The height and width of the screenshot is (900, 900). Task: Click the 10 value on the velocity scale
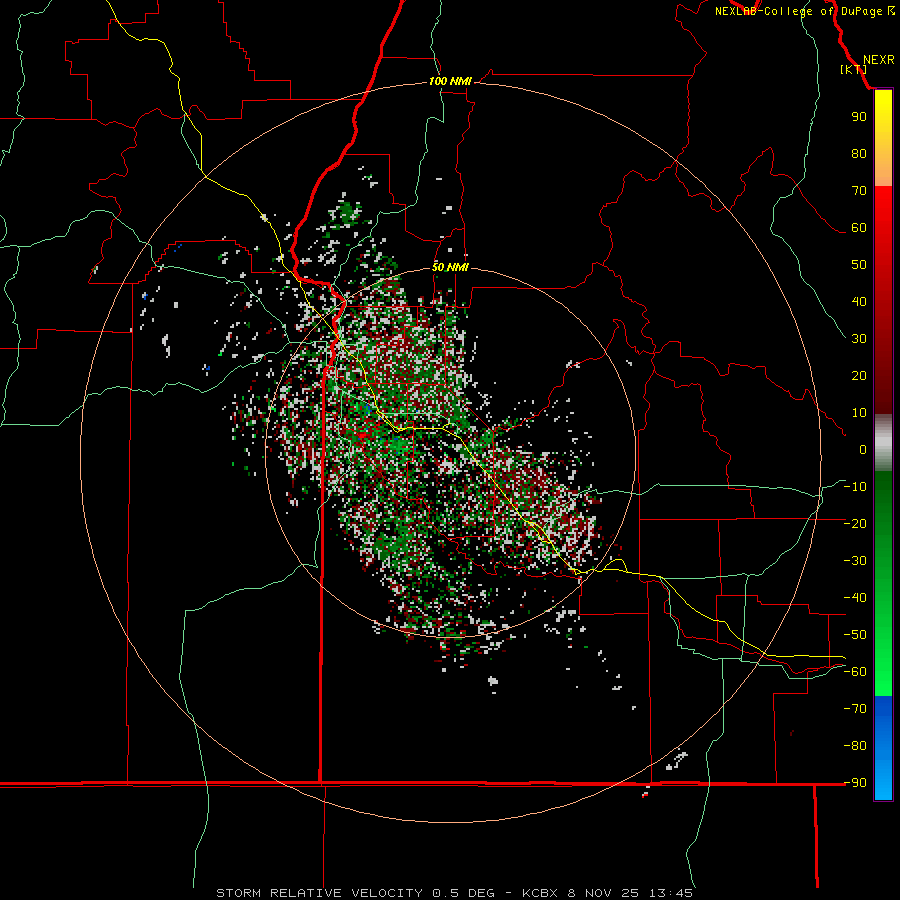859,413
